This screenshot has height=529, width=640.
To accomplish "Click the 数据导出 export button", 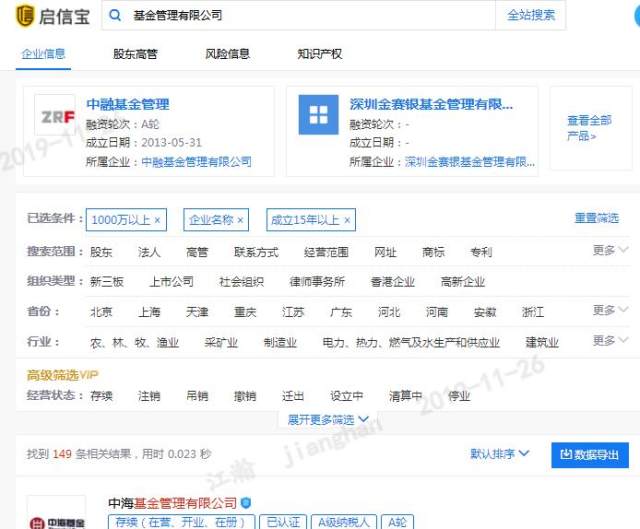I will pyautogui.click(x=590, y=455).
